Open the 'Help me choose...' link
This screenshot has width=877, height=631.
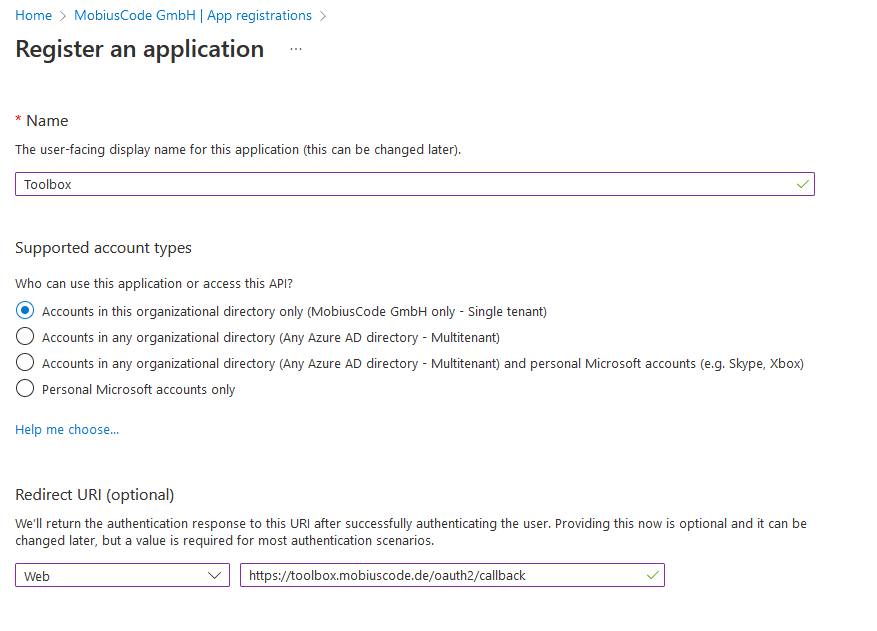(x=66, y=429)
